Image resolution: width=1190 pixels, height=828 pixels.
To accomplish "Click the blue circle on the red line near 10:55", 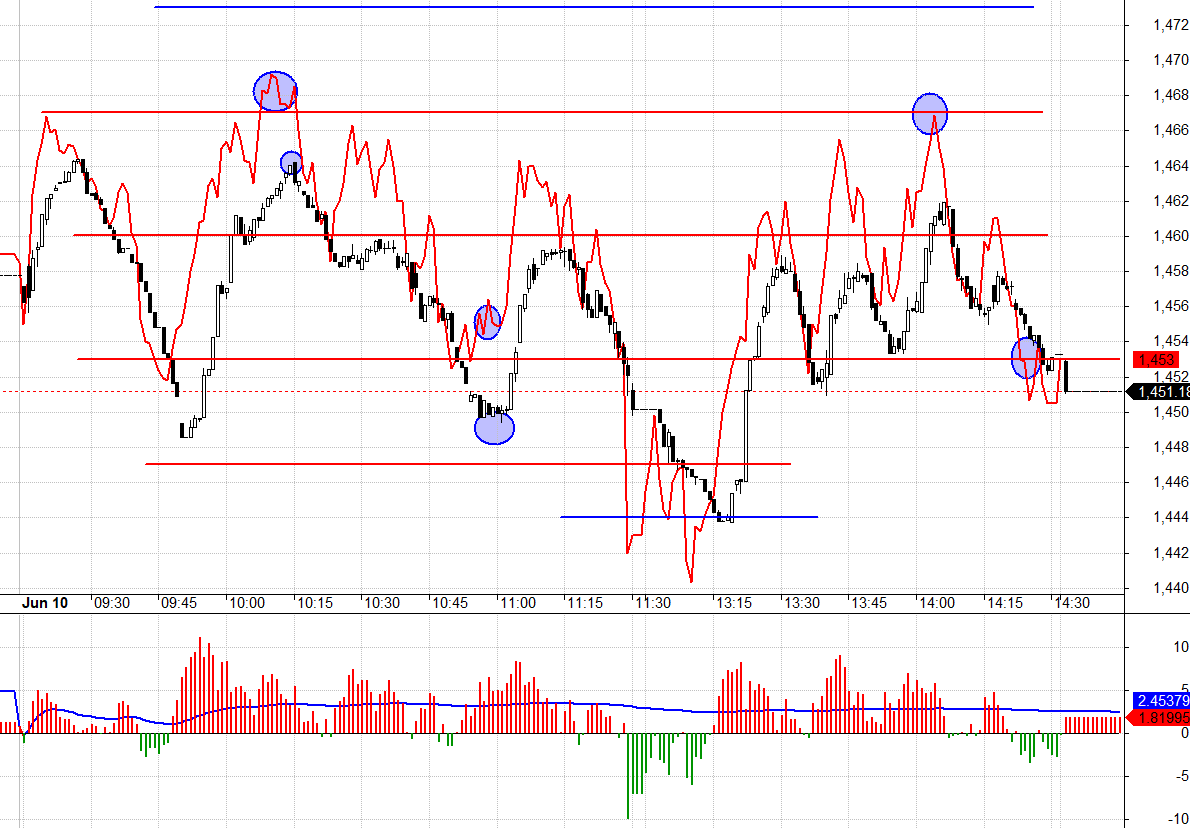I will tap(487, 322).
